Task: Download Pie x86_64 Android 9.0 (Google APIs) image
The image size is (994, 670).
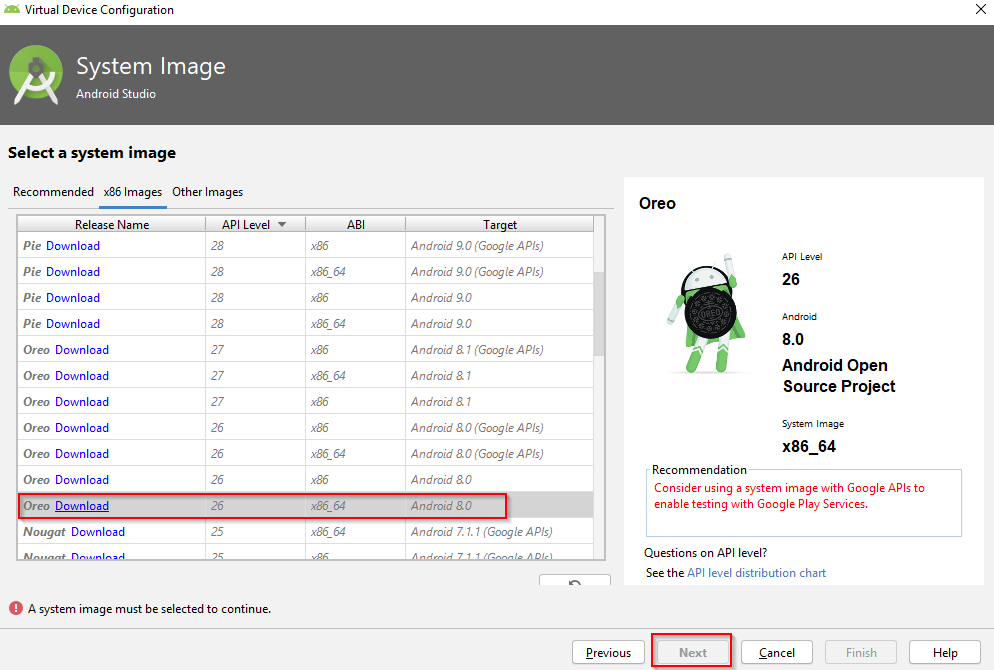Action: tap(73, 272)
